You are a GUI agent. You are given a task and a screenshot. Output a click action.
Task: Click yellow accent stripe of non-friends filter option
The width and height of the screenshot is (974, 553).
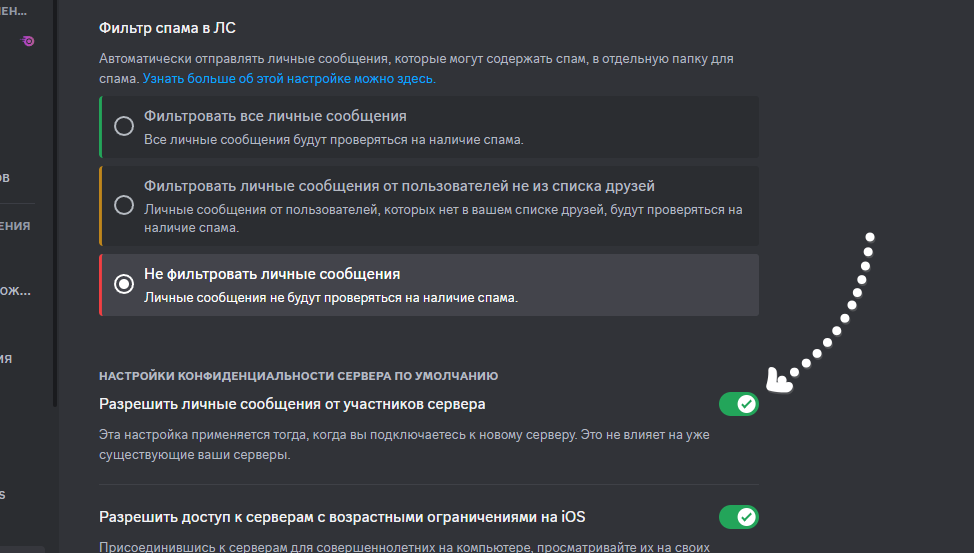point(101,205)
